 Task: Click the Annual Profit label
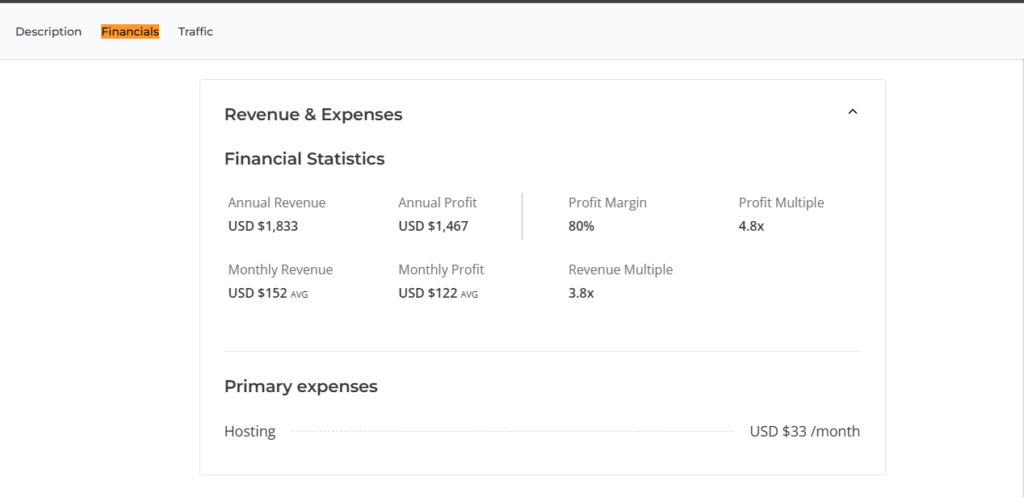point(437,203)
